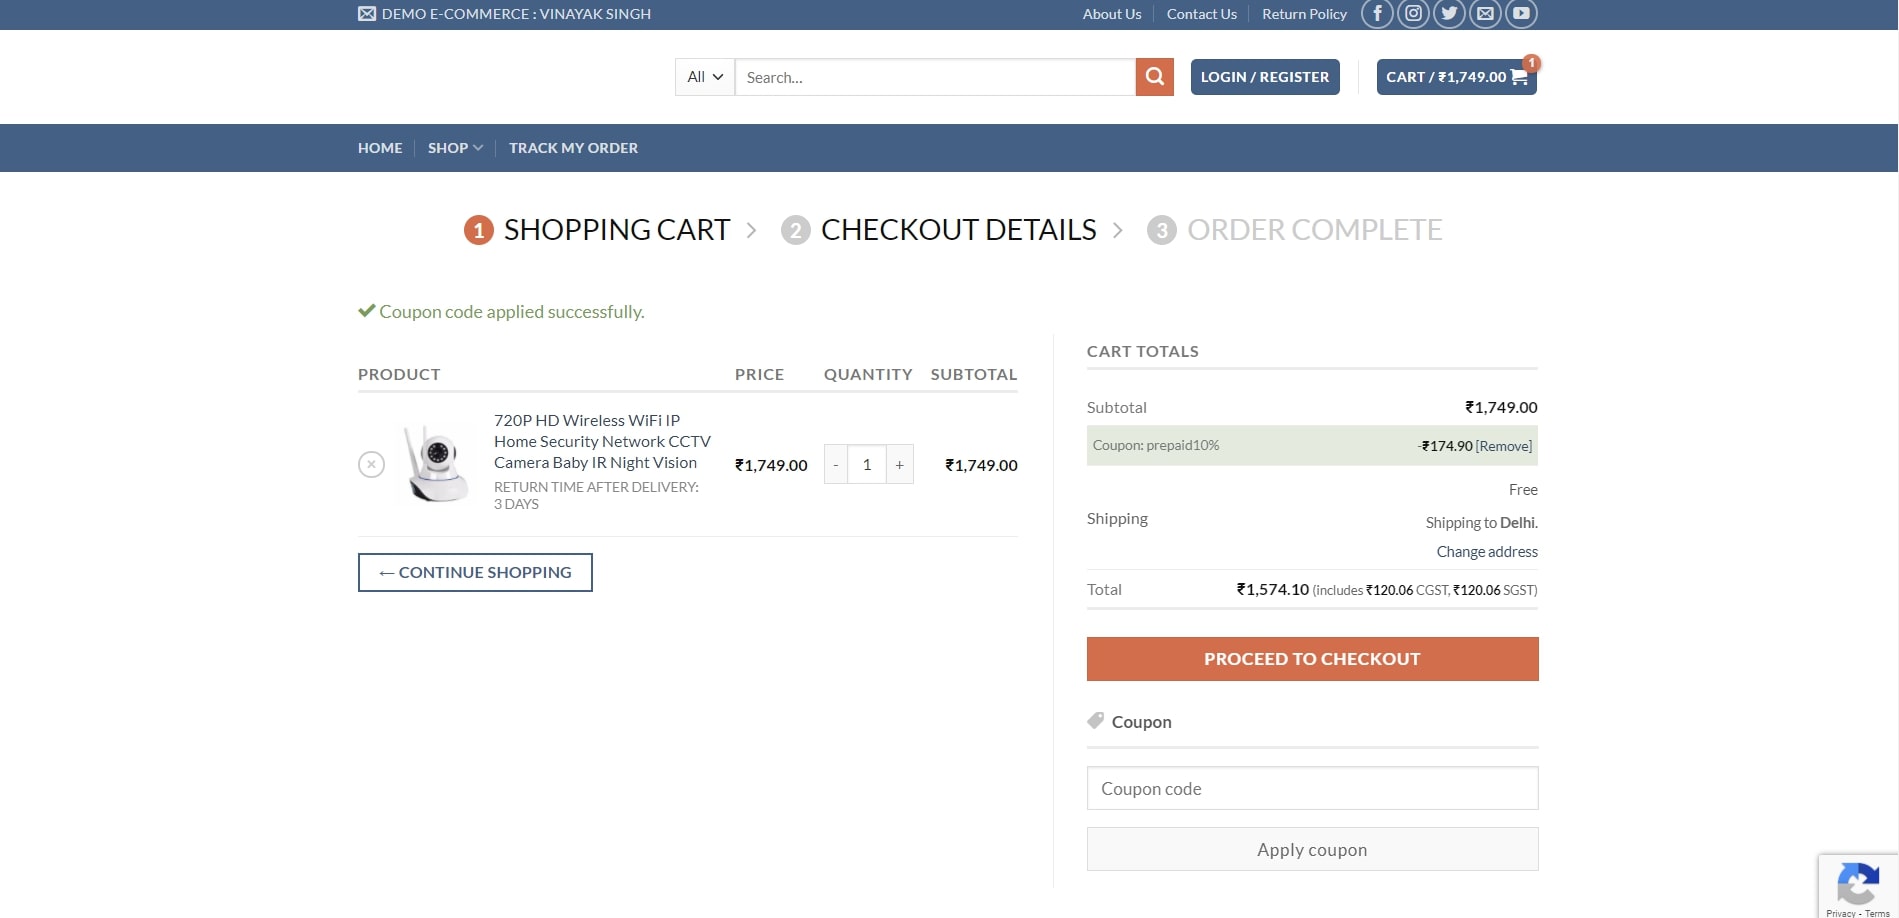Click the Coupon code input field
The image size is (1899, 918).
tap(1312, 788)
